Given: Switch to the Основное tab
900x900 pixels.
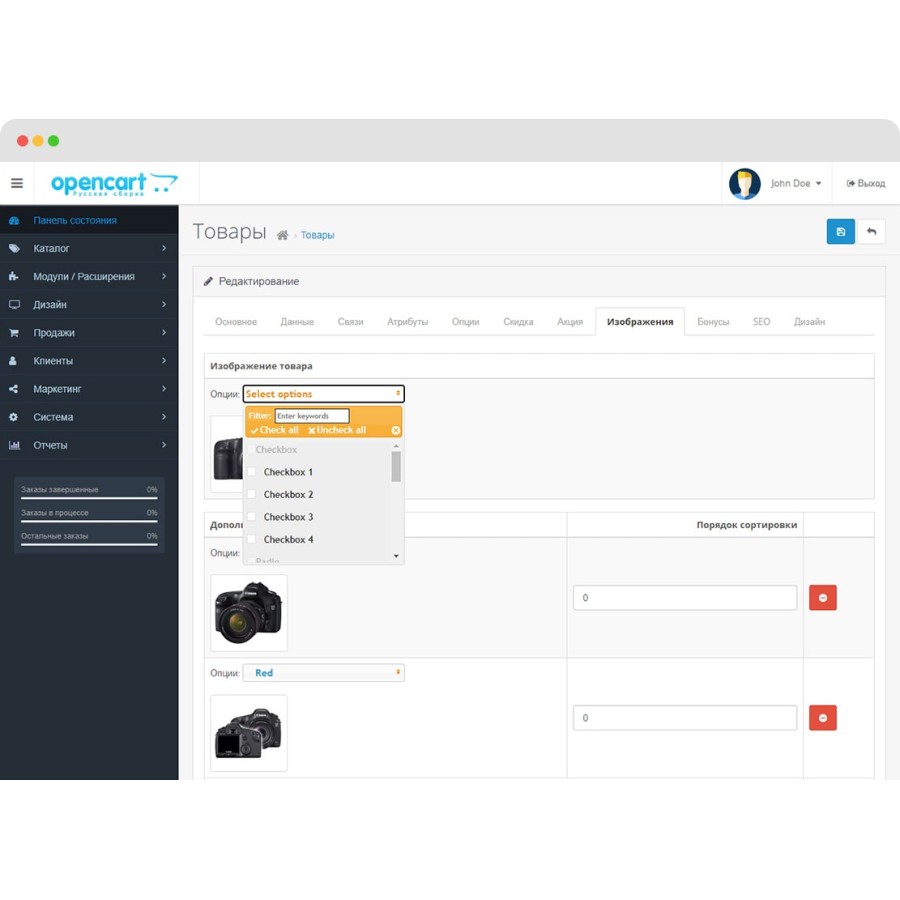Looking at the screenshot, I should (236, 322).
